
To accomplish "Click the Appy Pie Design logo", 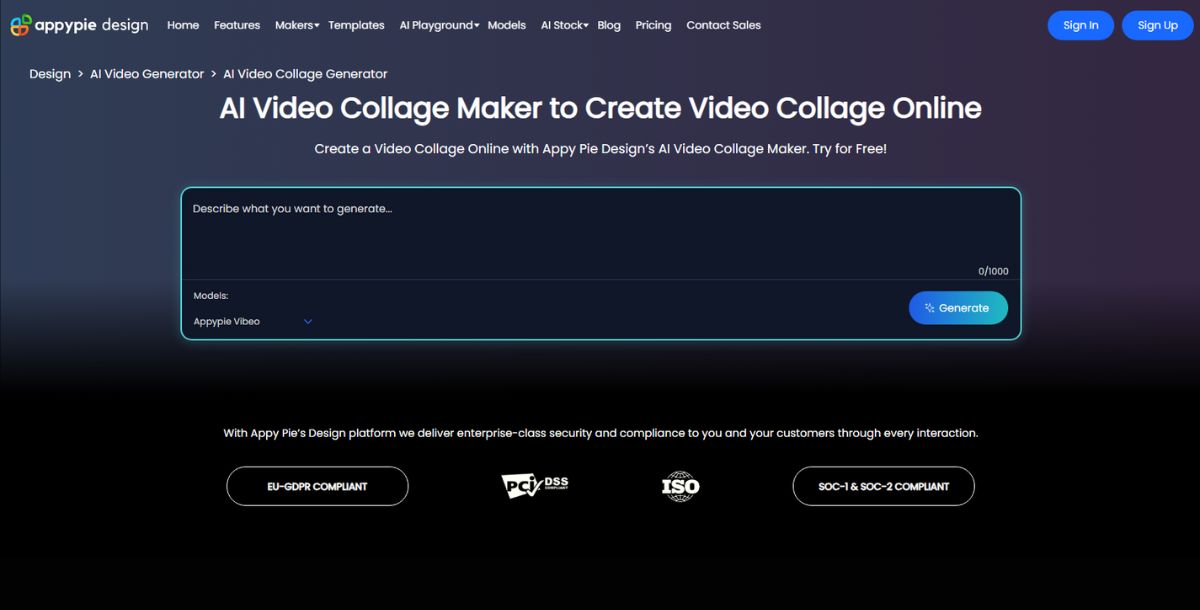I will point(79,25).
